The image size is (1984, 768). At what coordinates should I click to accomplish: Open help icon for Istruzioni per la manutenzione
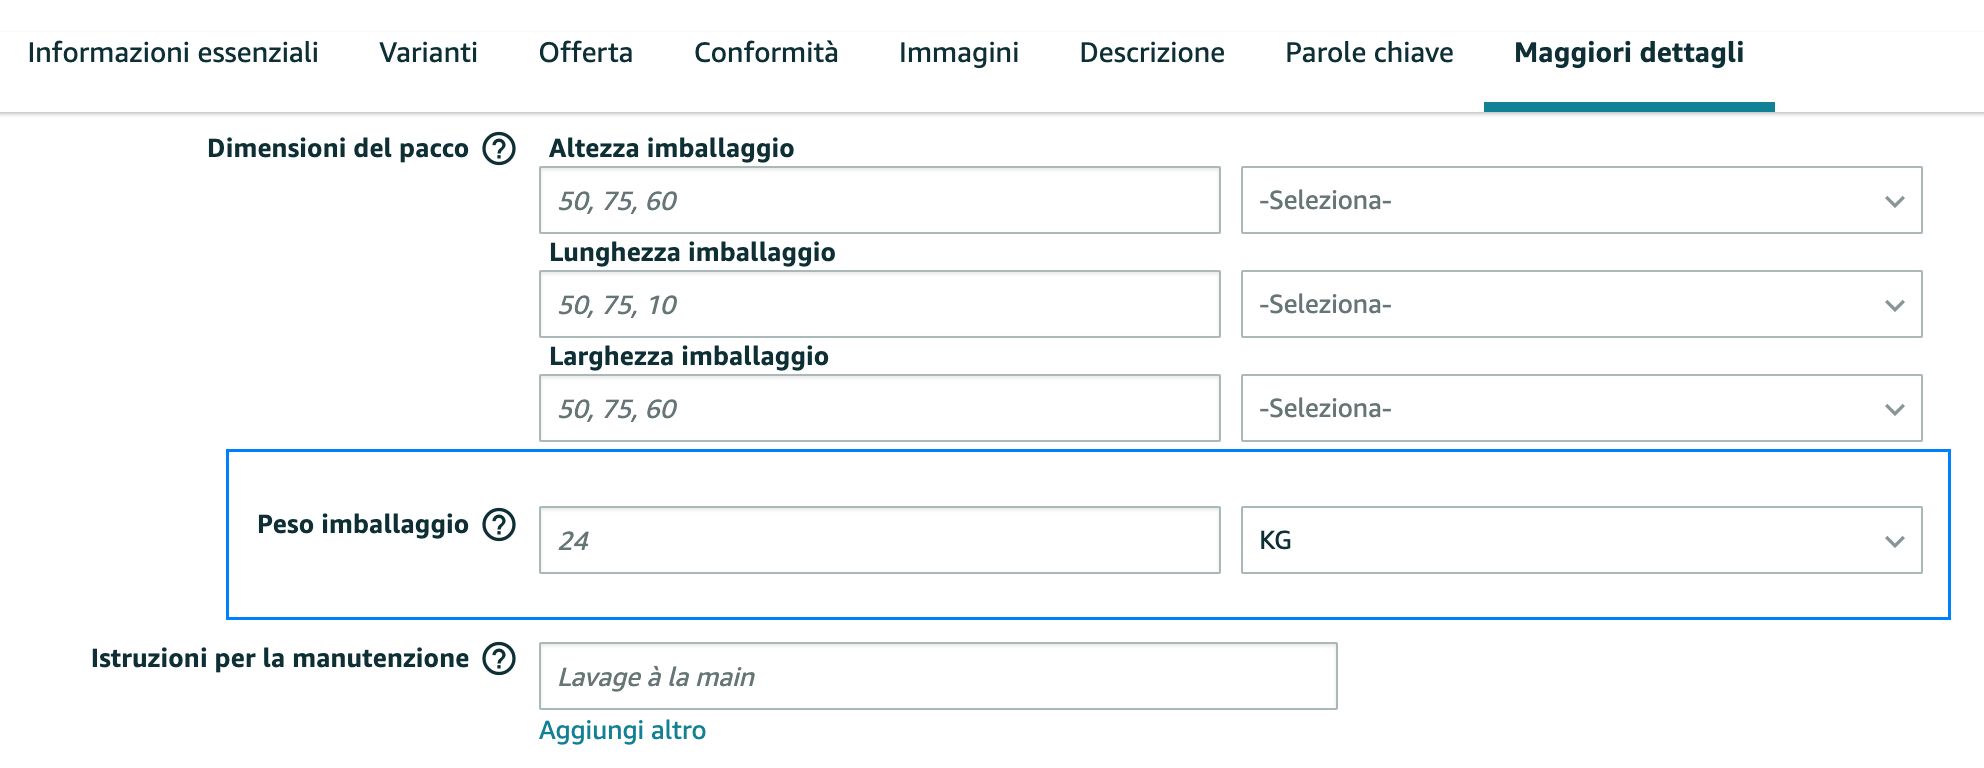coord(499,659)
